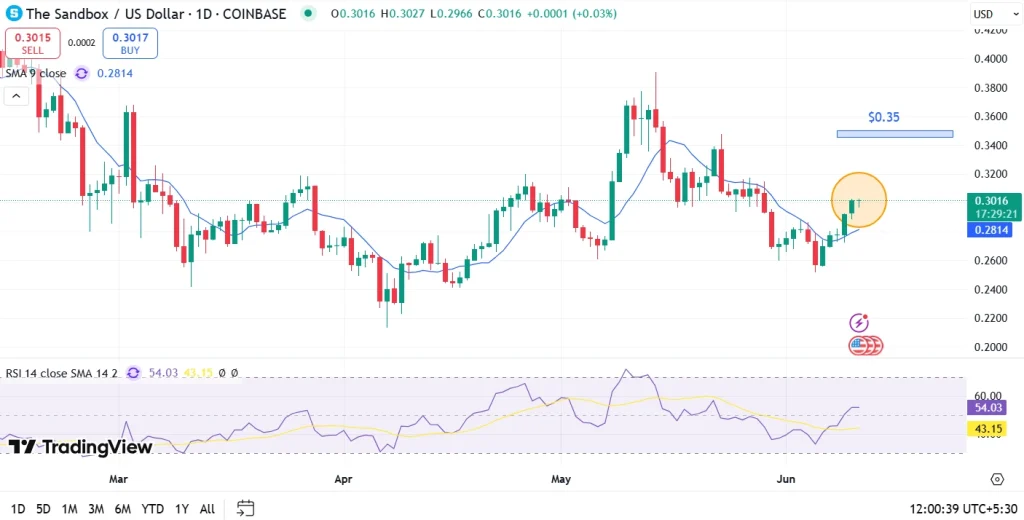Click The Sandbox coin logo icon
The height and width of the screenshot is (520, 1024).
(x=13, y=14)
